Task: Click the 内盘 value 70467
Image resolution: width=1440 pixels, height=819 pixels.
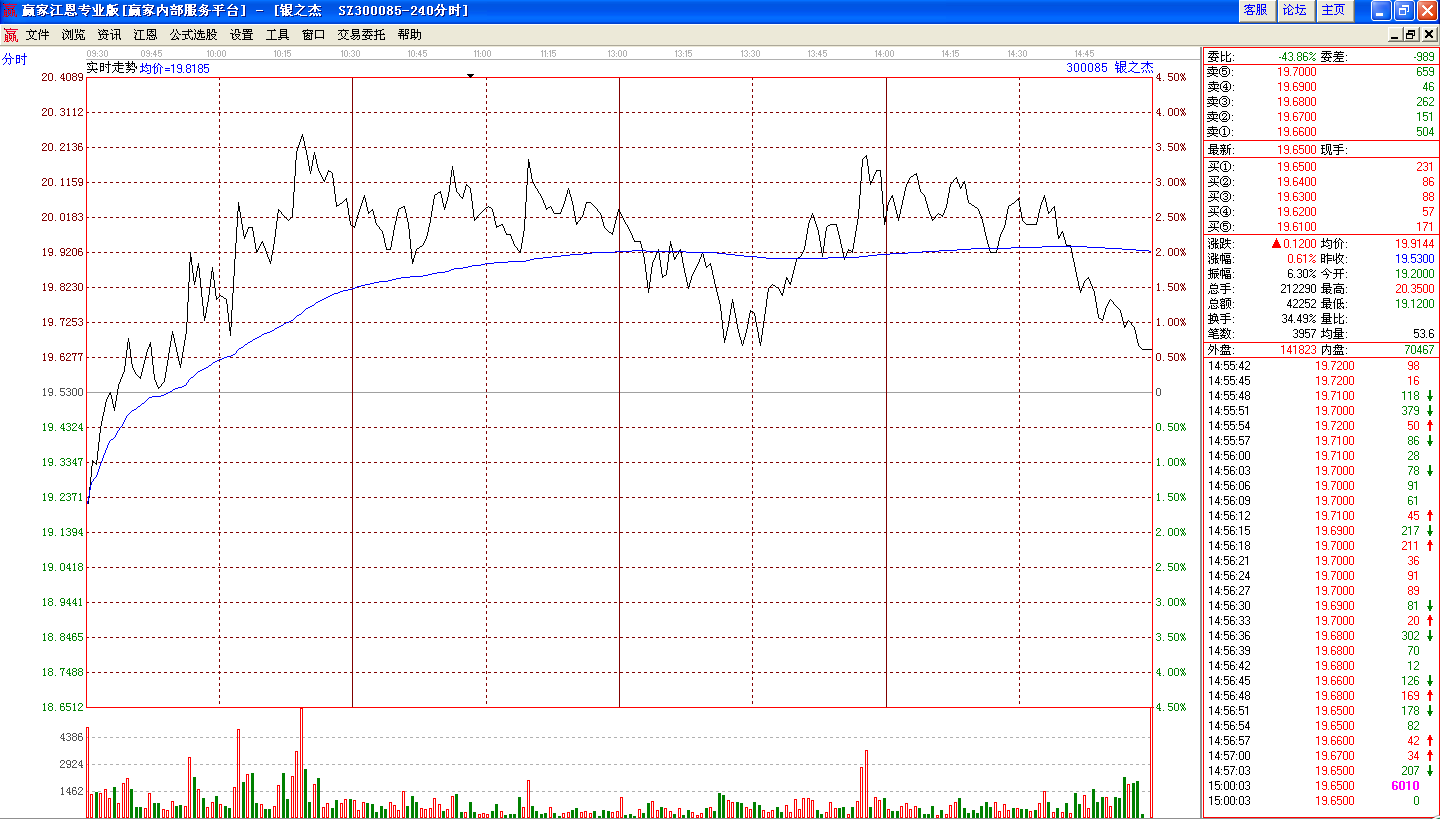Action: pyautogui.click(x=1418, y=350)
